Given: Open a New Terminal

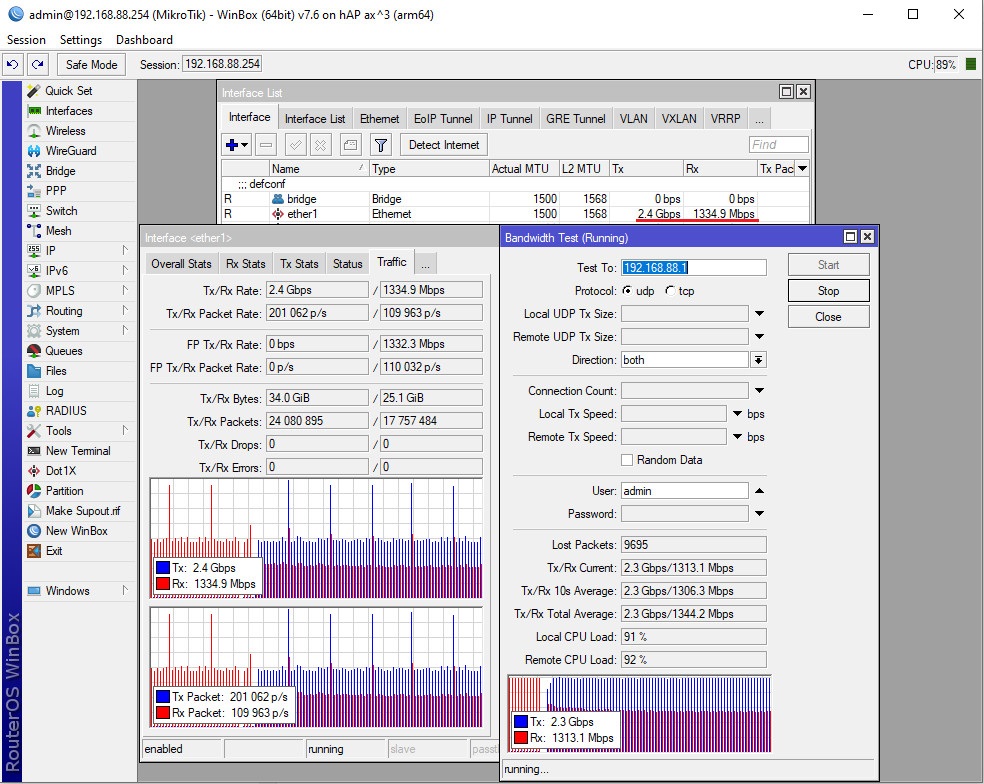Looking at the screenshot, I should (x=78, y=451).
